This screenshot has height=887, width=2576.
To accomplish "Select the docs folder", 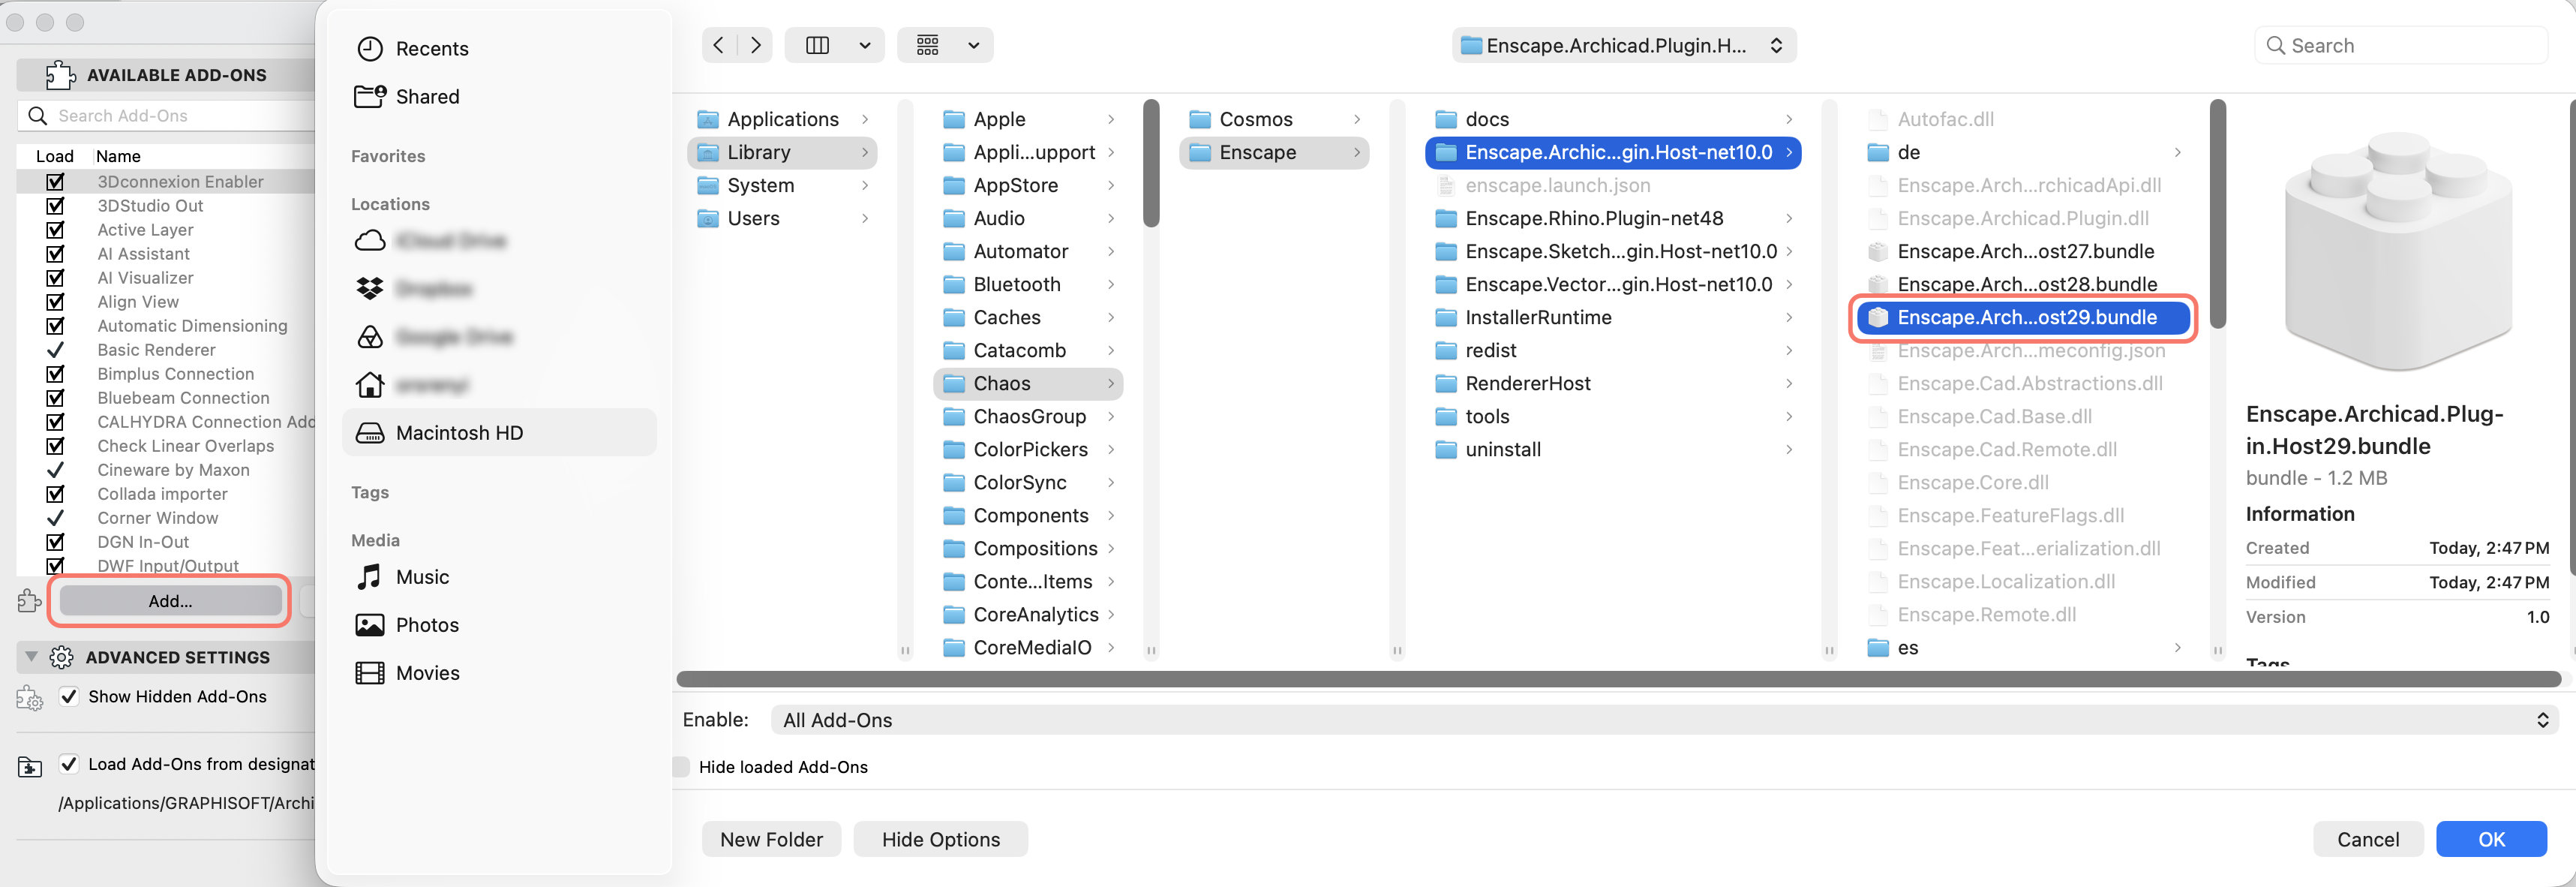I will pyautogui.click(x=1613, y=119).
